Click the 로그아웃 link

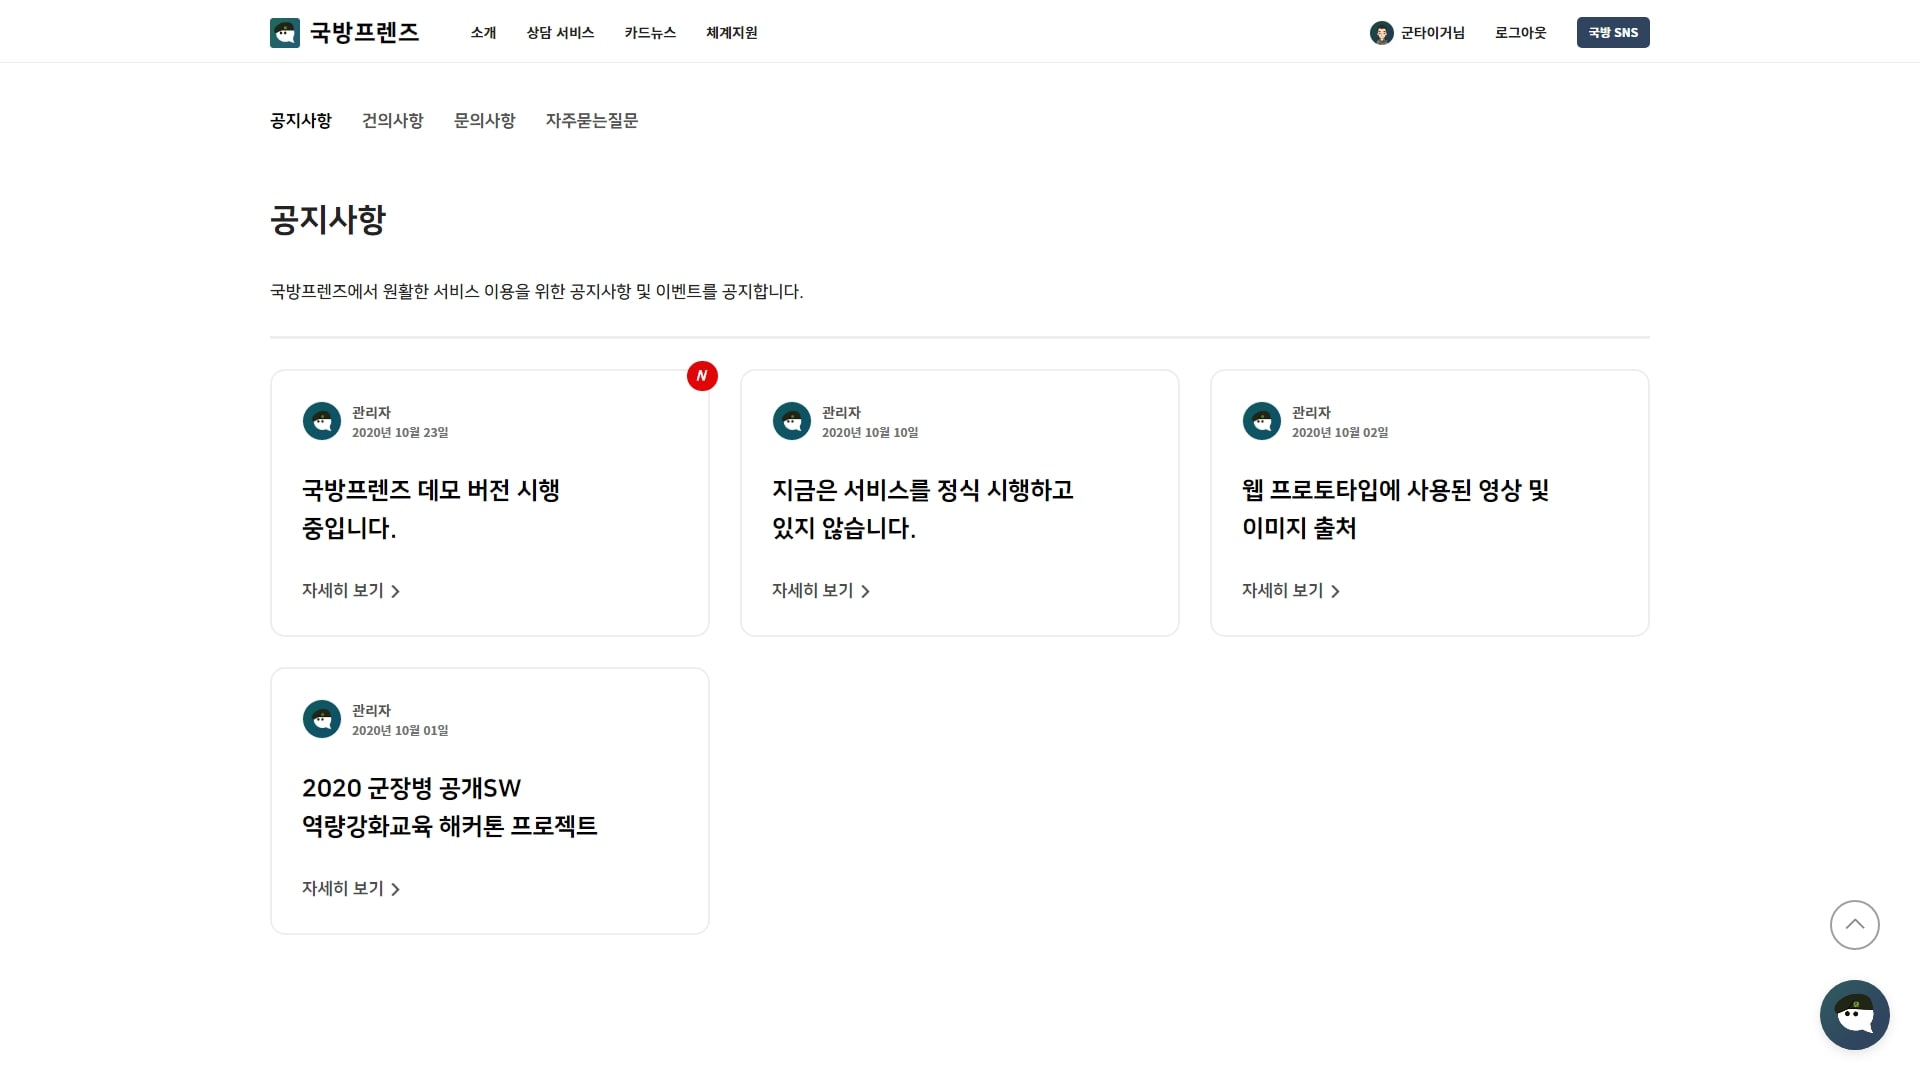[1520, 33]
